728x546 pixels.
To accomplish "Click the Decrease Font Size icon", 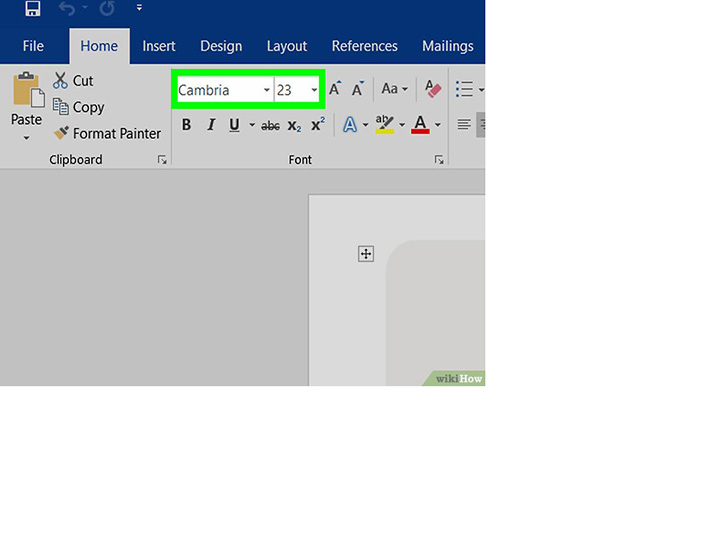I will click(x=358, y=88).
